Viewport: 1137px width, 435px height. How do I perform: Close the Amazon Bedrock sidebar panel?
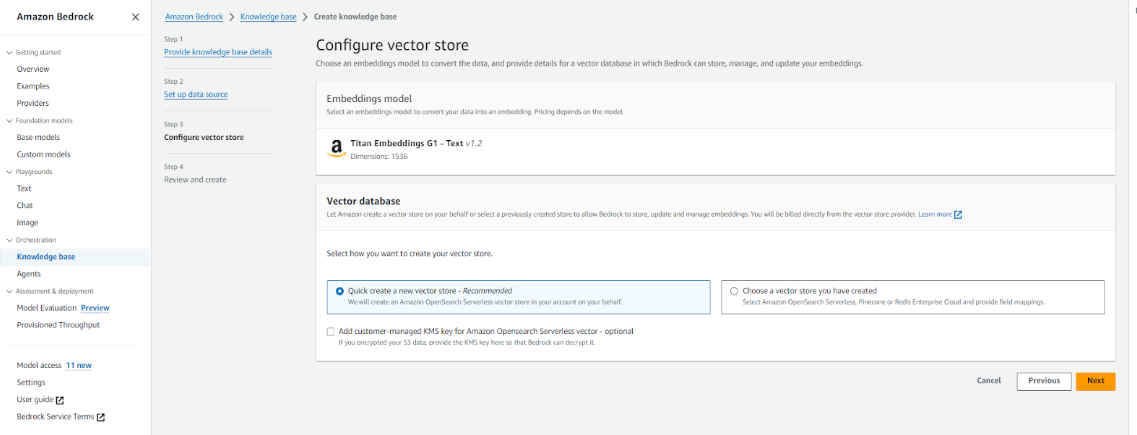coord(135,17)
